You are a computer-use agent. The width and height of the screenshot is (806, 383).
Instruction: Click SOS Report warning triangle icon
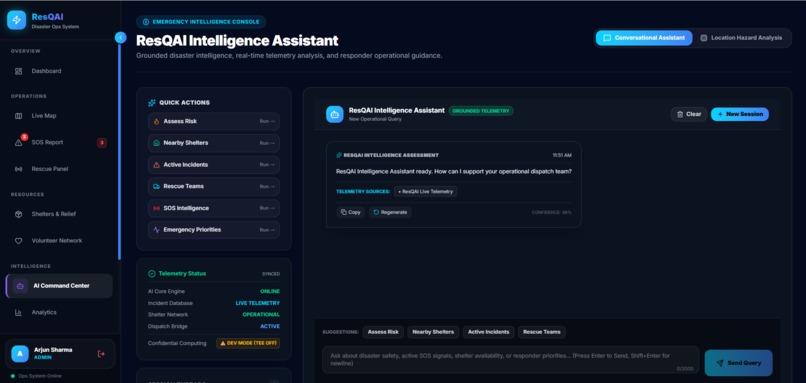tap(19, 143)
